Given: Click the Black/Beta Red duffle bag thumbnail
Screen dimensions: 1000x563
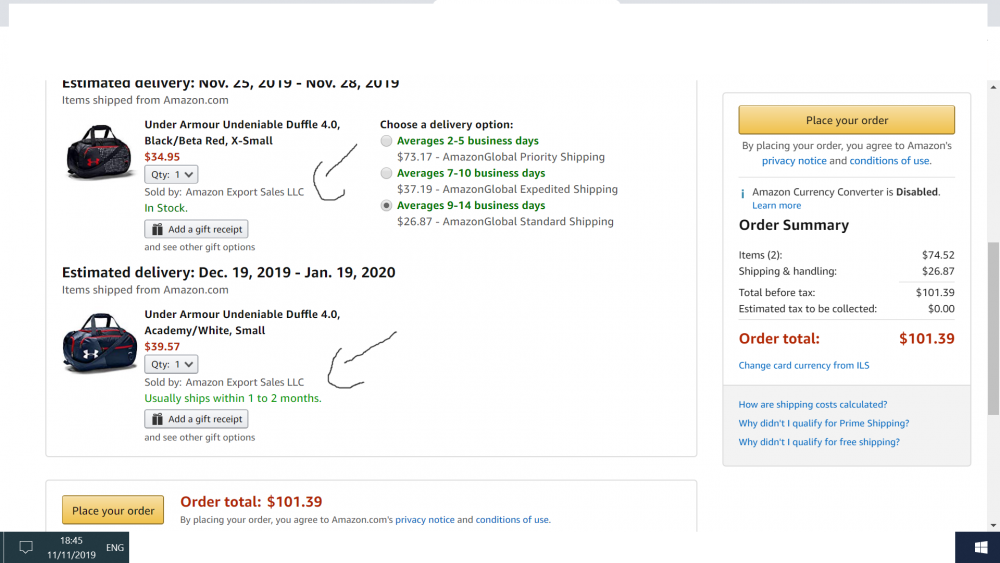Looking at the screenshot, I should 99,152.
